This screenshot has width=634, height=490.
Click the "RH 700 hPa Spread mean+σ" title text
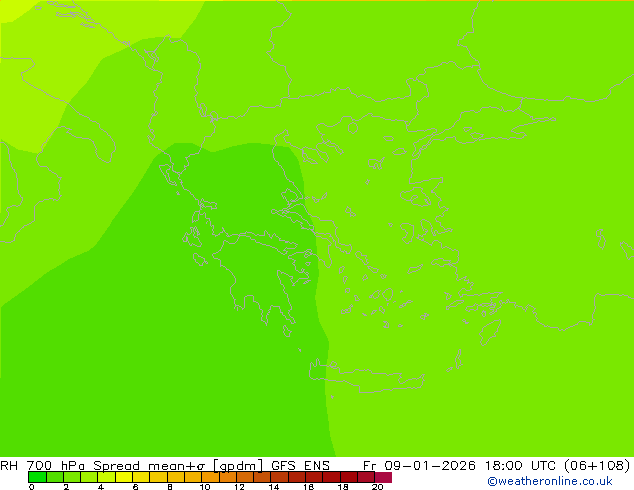coord(103,466)
